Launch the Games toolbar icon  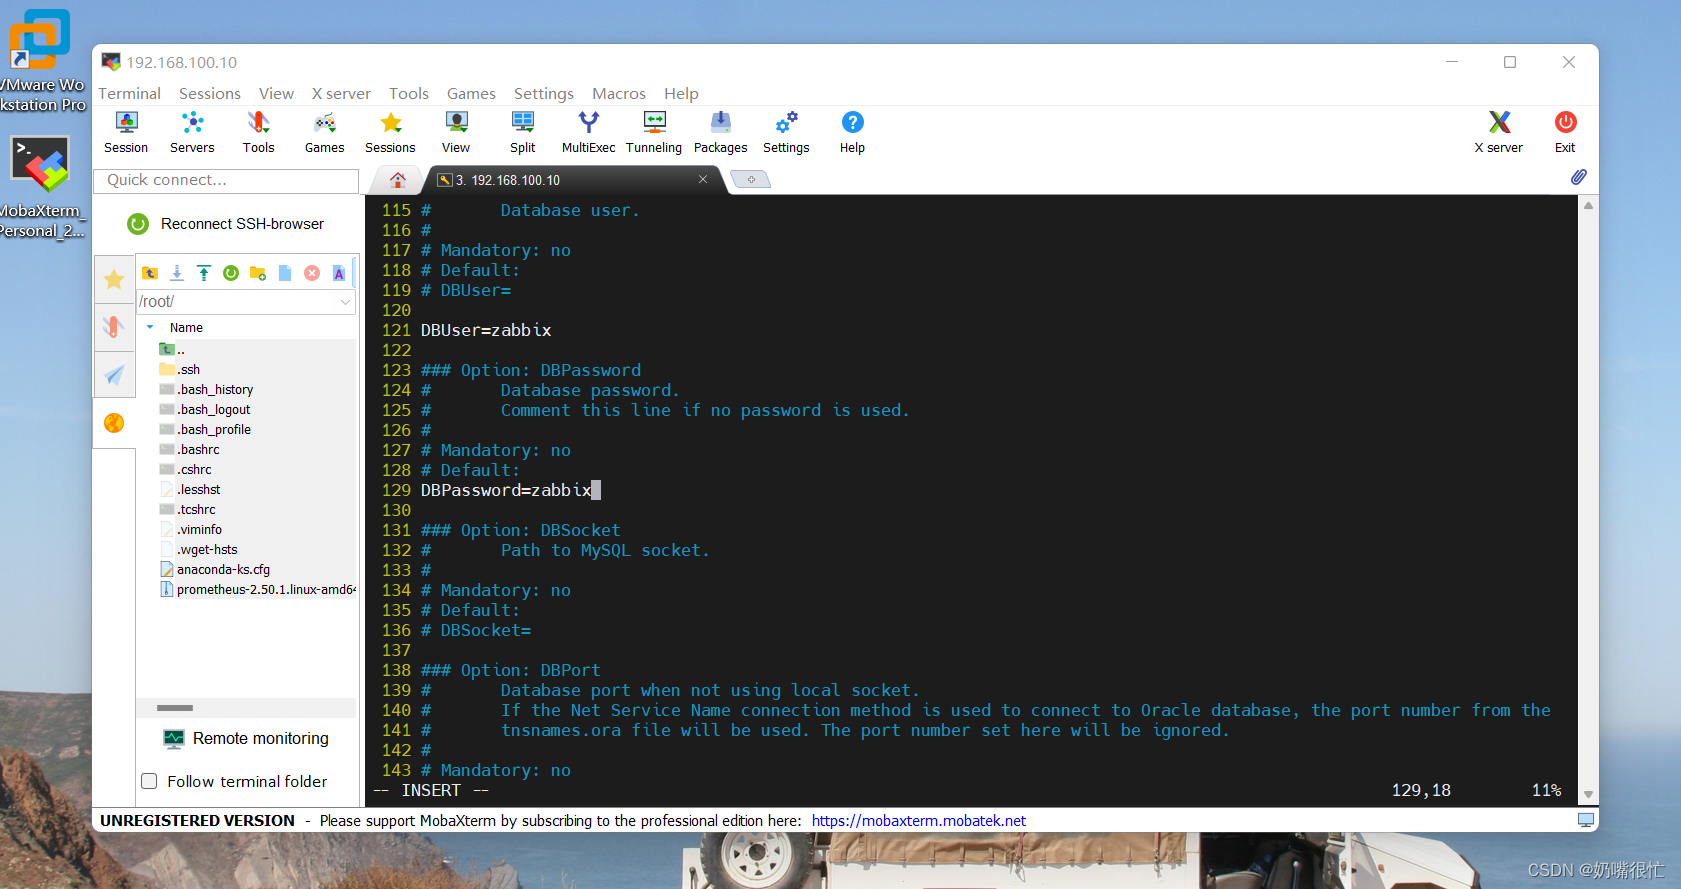[324, 132]
